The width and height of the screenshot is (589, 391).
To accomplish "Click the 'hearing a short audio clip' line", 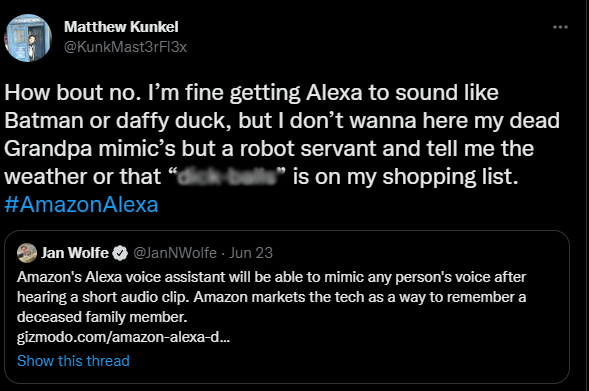I will pos(271,297).
